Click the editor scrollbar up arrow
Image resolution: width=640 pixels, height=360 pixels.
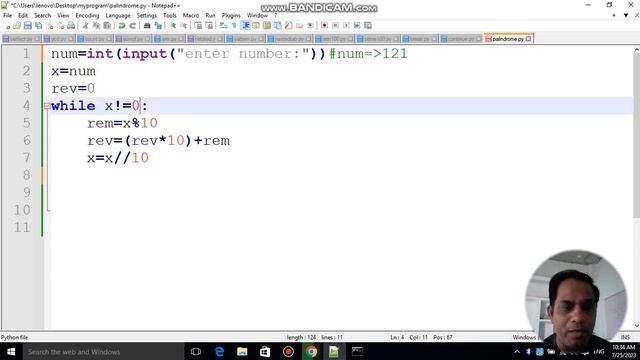[x=636, y=50]
